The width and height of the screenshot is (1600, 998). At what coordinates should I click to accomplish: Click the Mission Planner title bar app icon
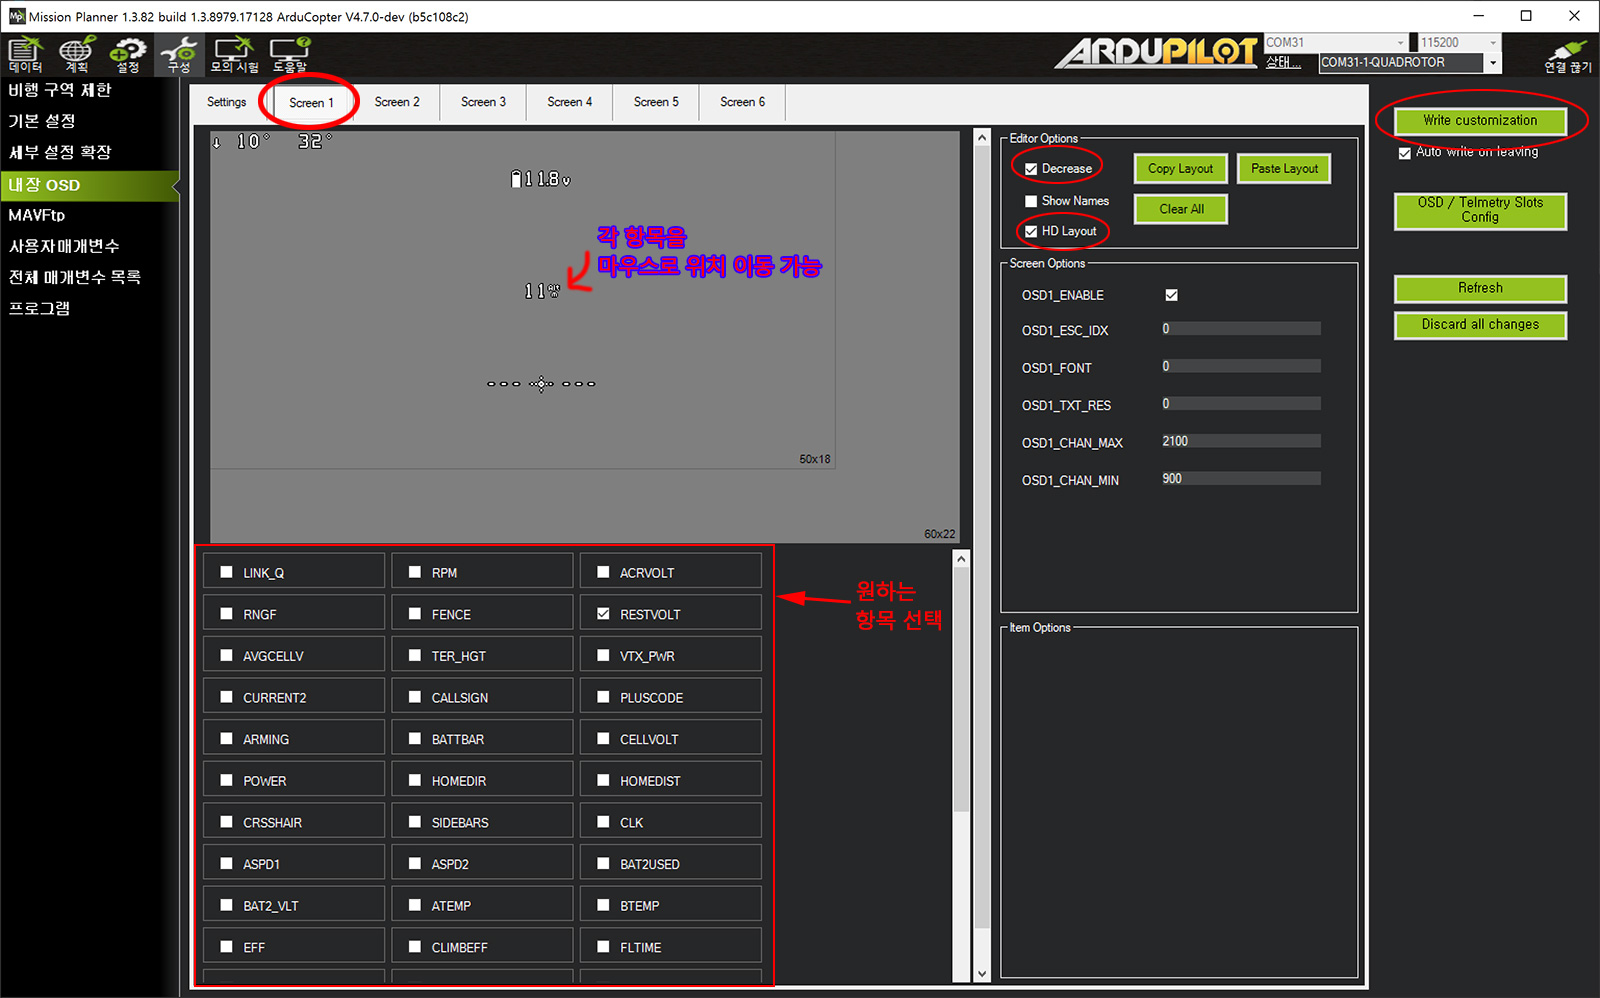tap(17, 16)
